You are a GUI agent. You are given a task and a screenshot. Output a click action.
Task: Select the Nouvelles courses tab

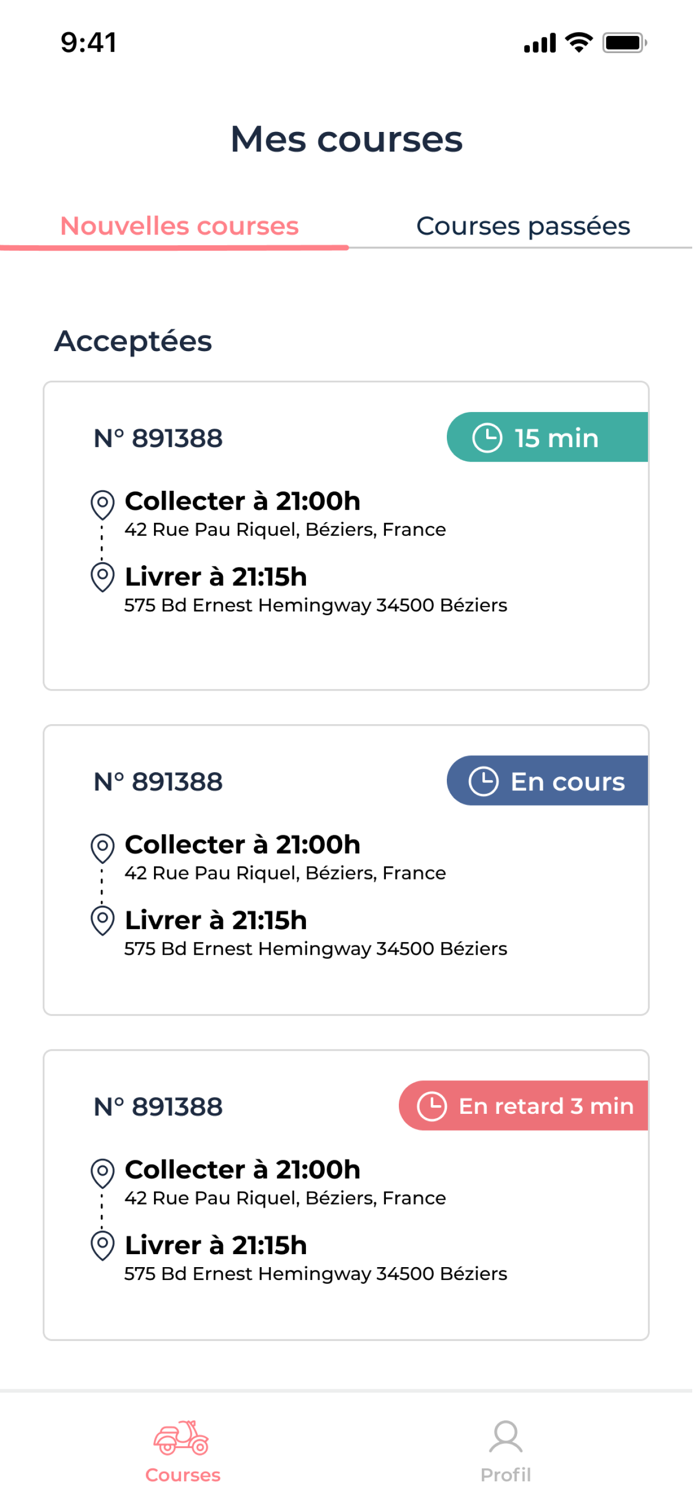tap(178, 226)
